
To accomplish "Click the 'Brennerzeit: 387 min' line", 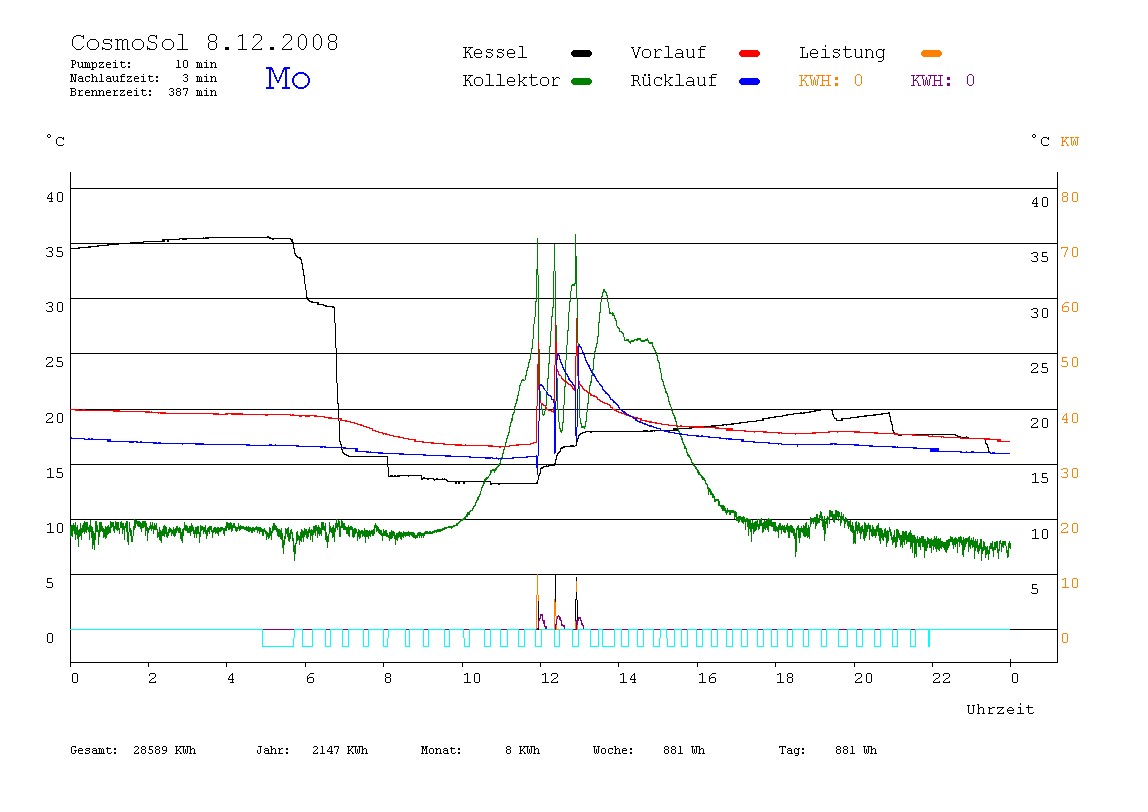I will coord(144,92).
